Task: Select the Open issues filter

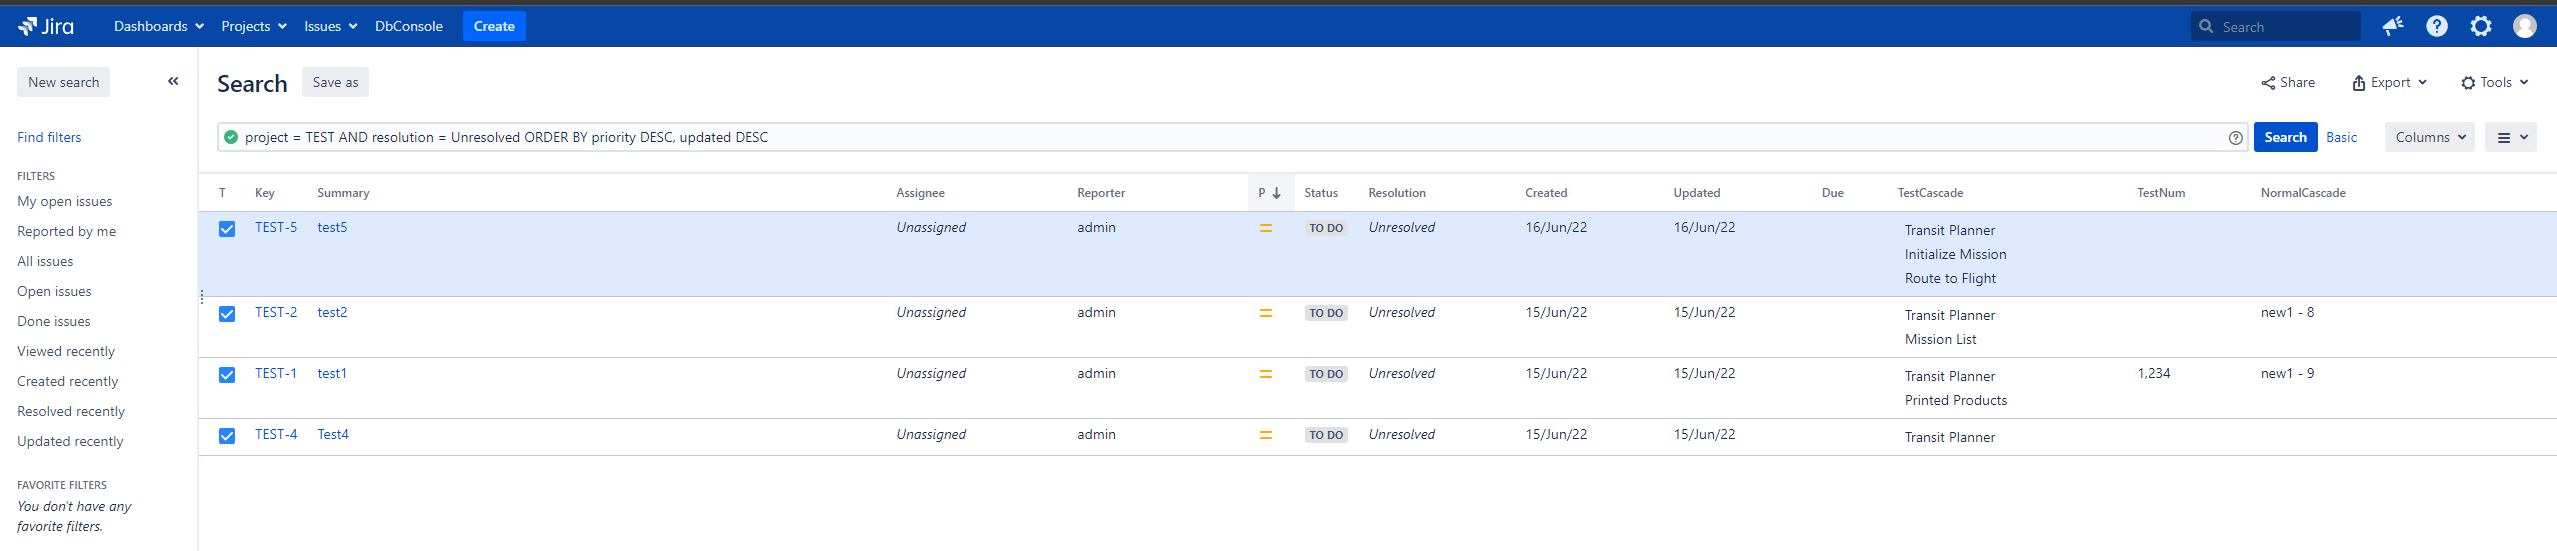Action: point(54,291)
